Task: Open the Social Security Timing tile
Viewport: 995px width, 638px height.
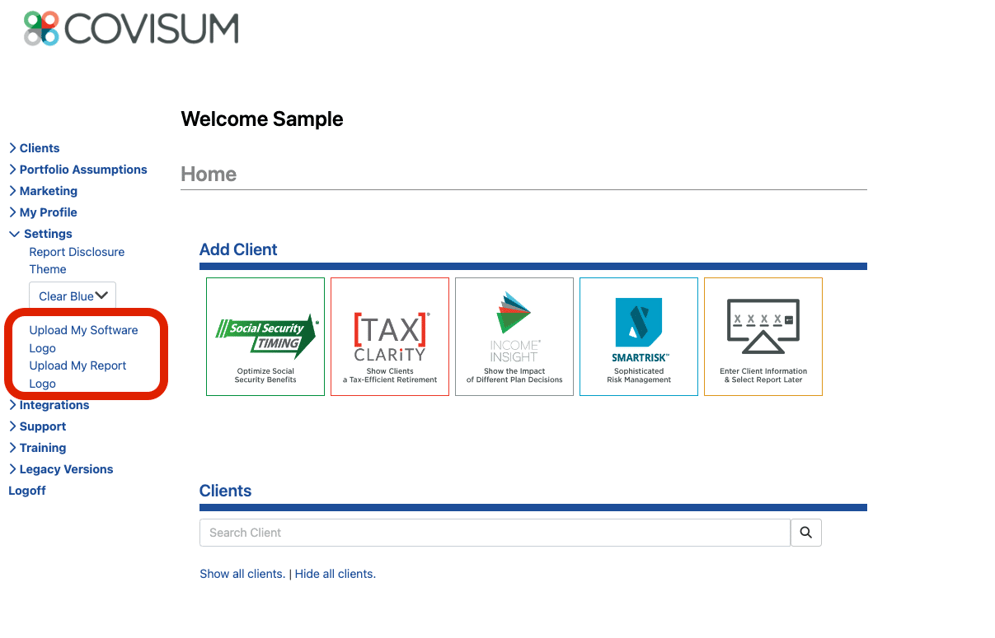Action: (x=265, y=336)
